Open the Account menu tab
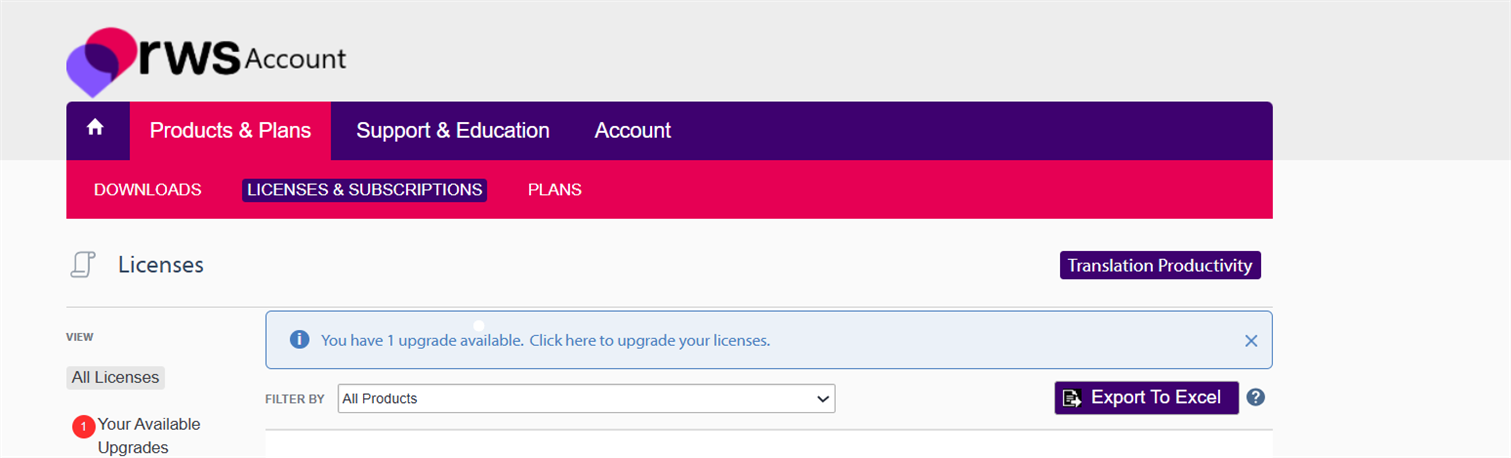 [633, 131]
